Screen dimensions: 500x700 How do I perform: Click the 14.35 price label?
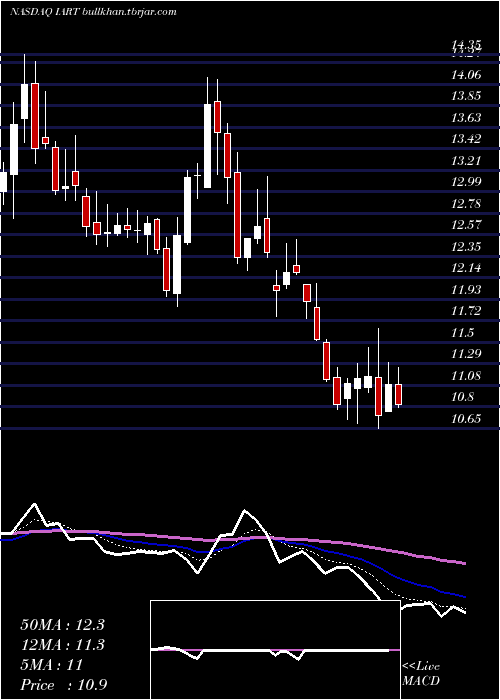click(x=466, y=44)
